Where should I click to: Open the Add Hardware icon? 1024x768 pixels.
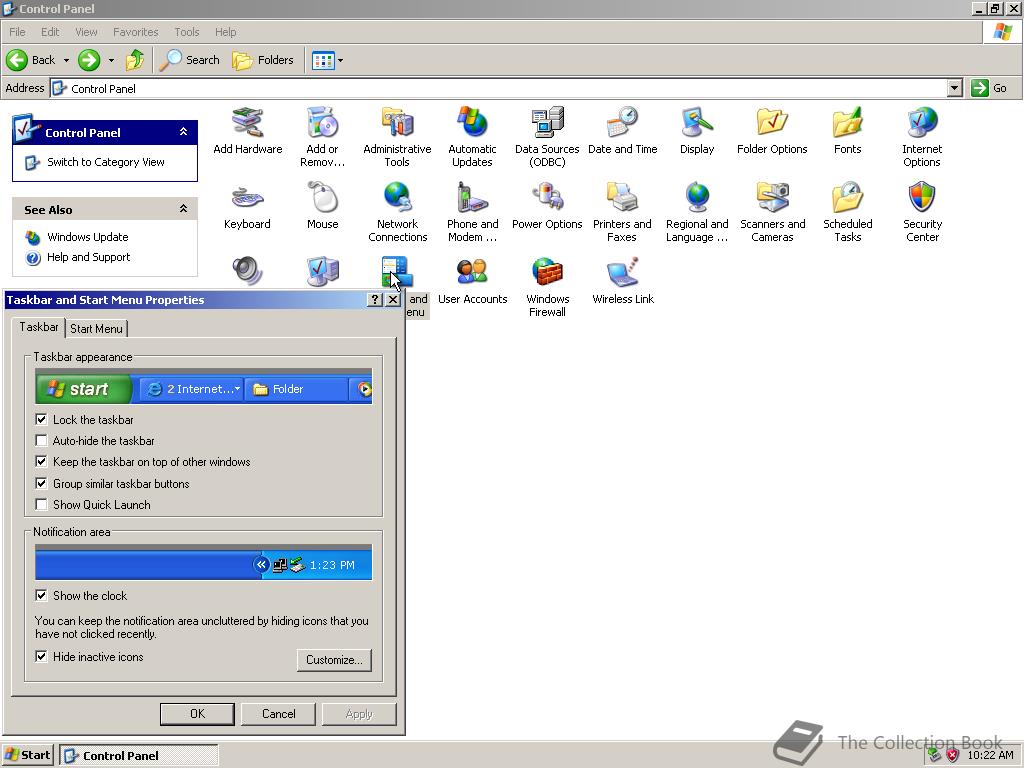tap(248, 123)
